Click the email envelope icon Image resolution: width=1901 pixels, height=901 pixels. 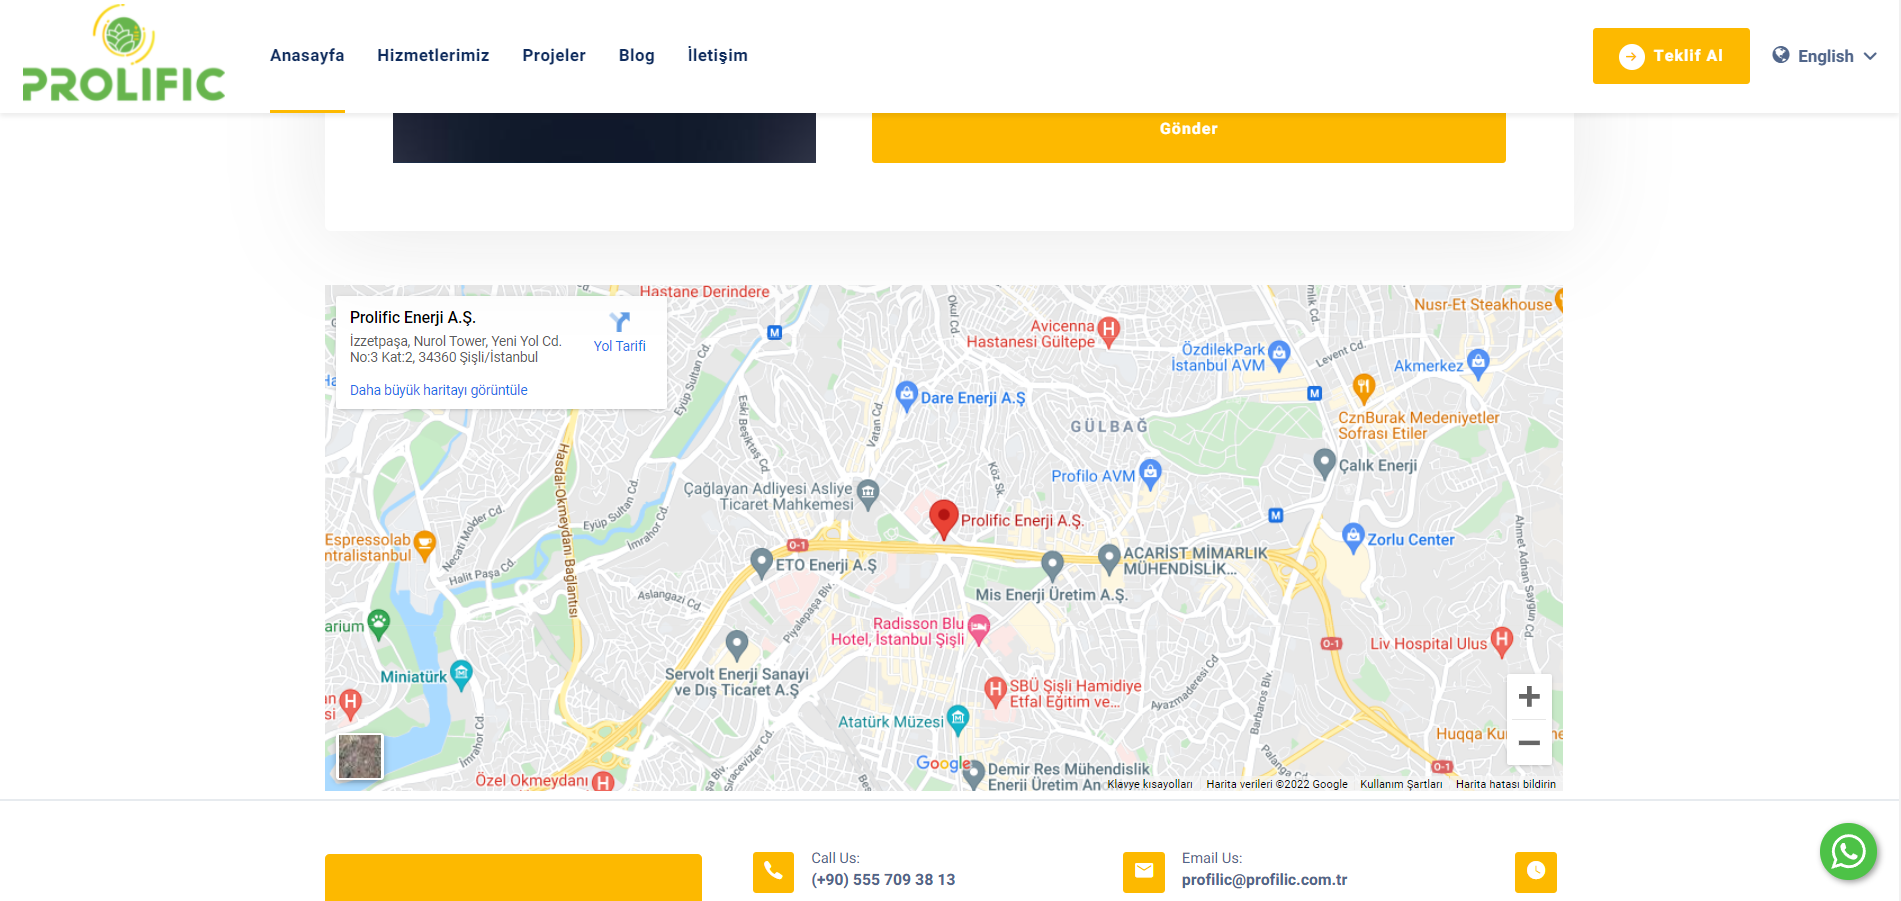pos(1144,872)
